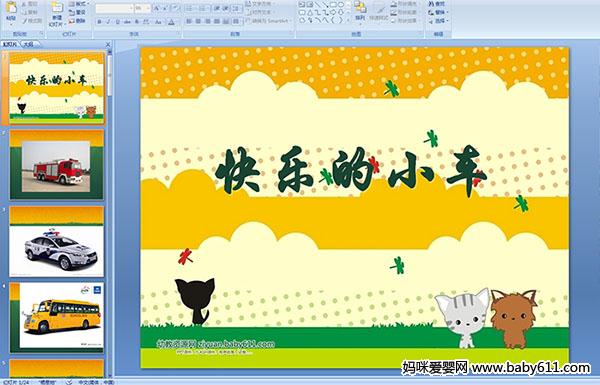Click the Strikethrough text icon
The height and width of the screenshot is (385, 600).
127,22
